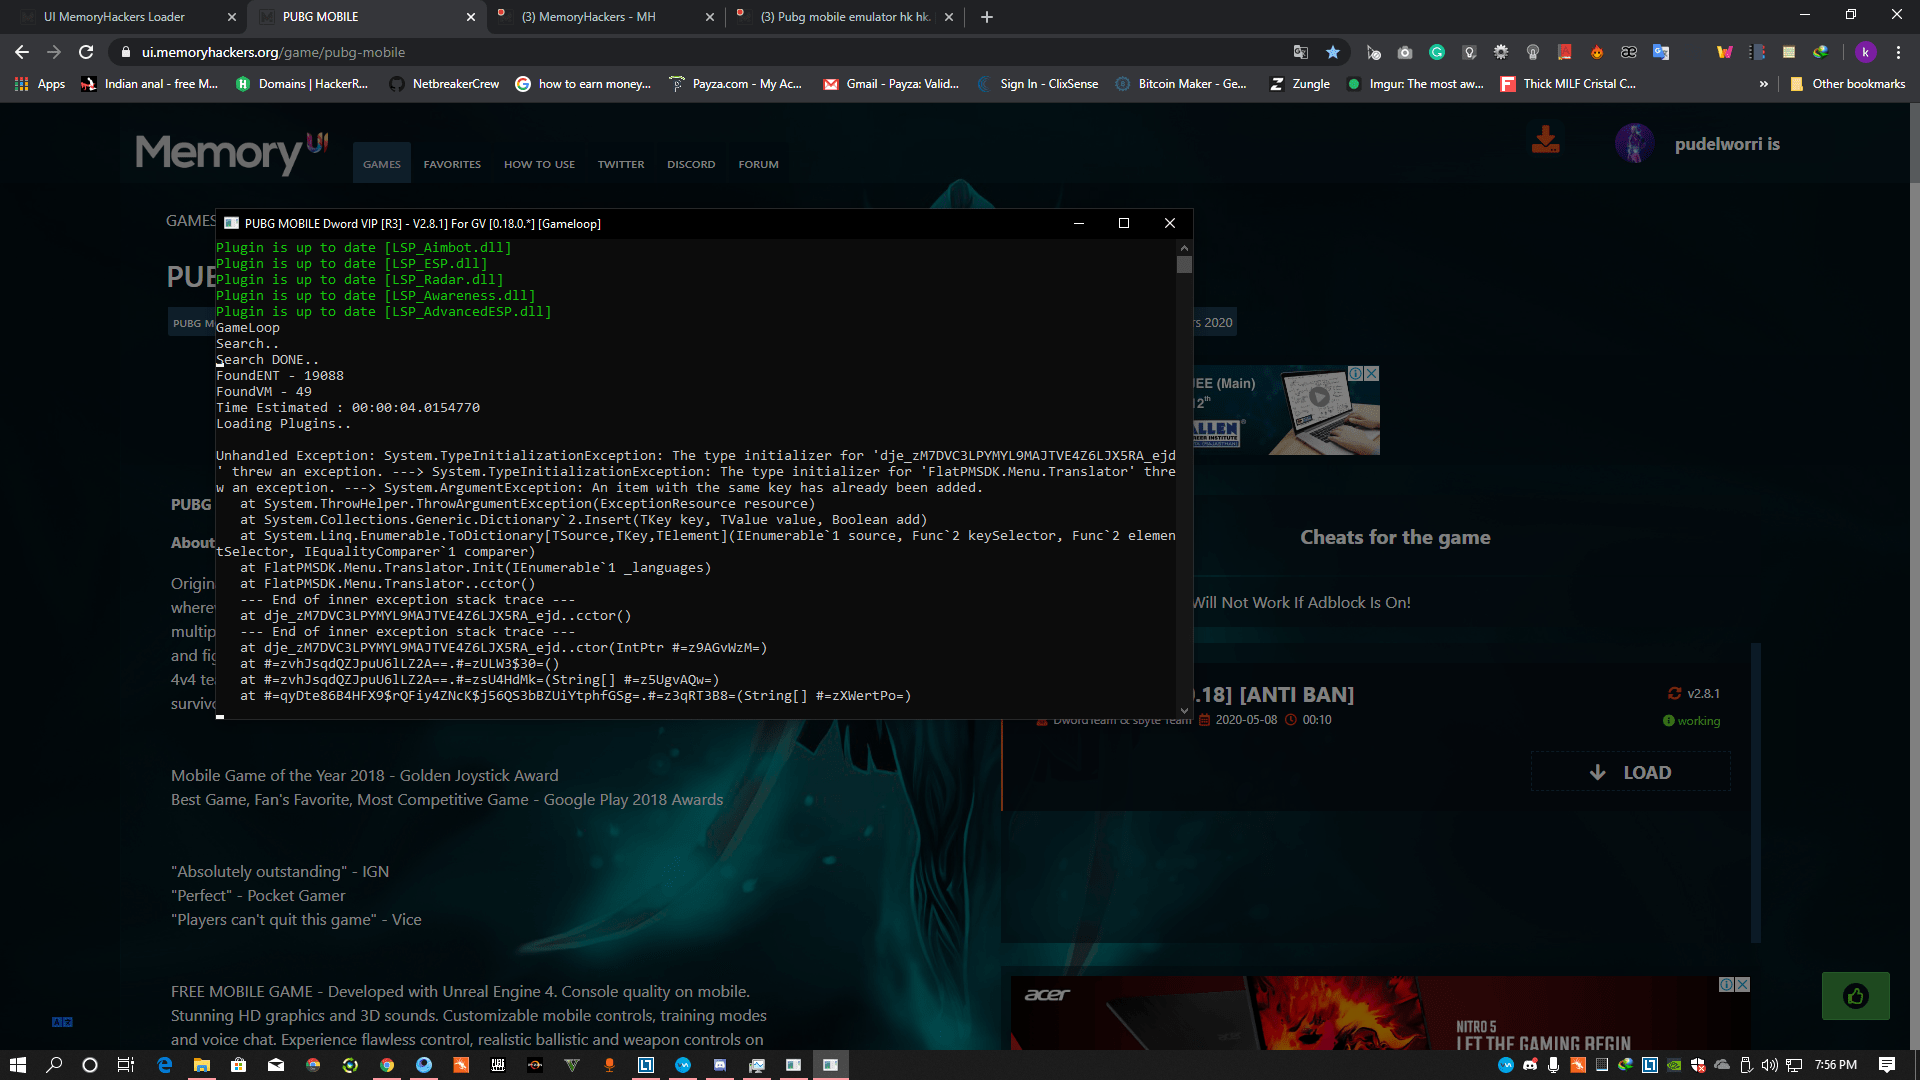Open Bitcoin Maker bookmark
Image resolution: width=1920 pixels, height=1080 pixels.
[x=1181, y=84]
